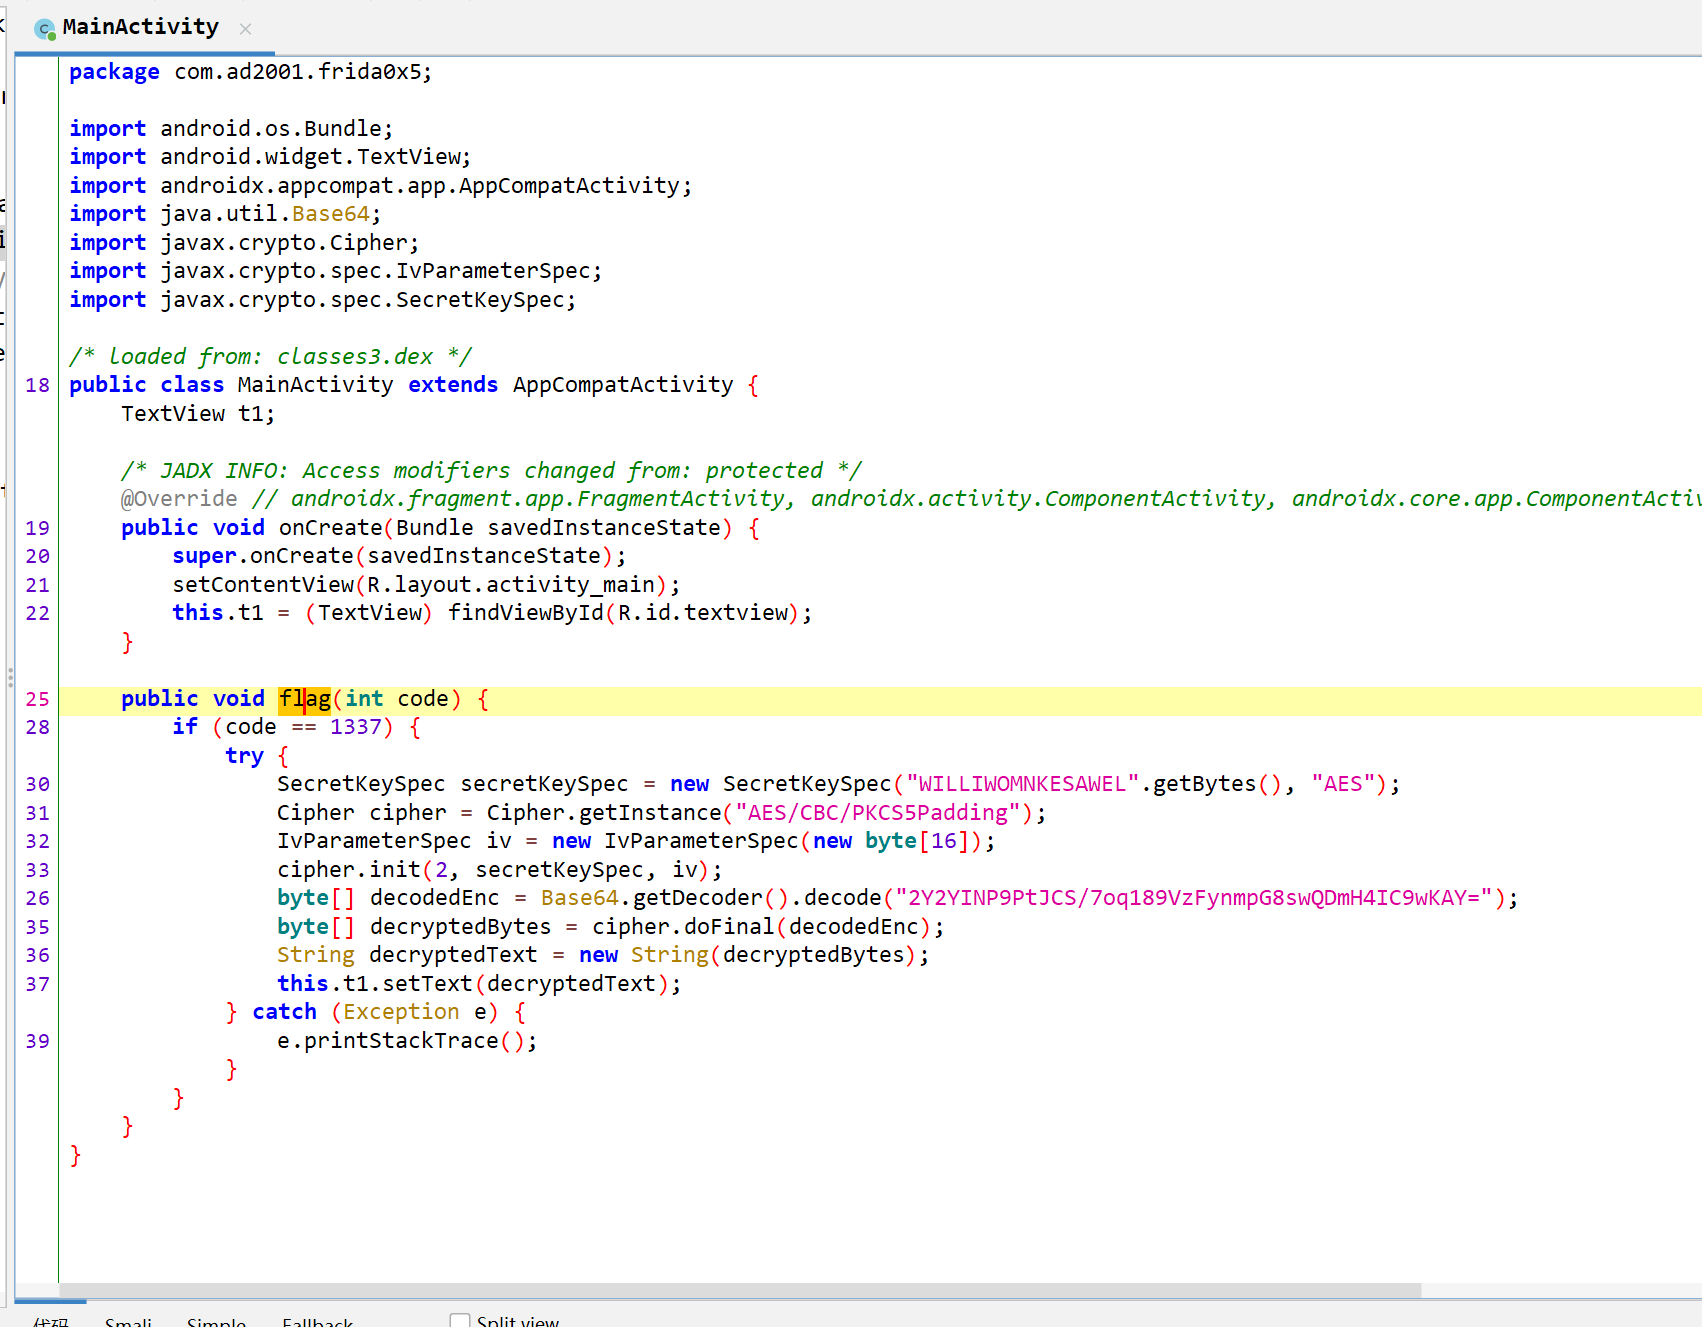Click the TextView t1 field declaration
This screenshot has height=1327, width=1702.
(x=198, y=414)
